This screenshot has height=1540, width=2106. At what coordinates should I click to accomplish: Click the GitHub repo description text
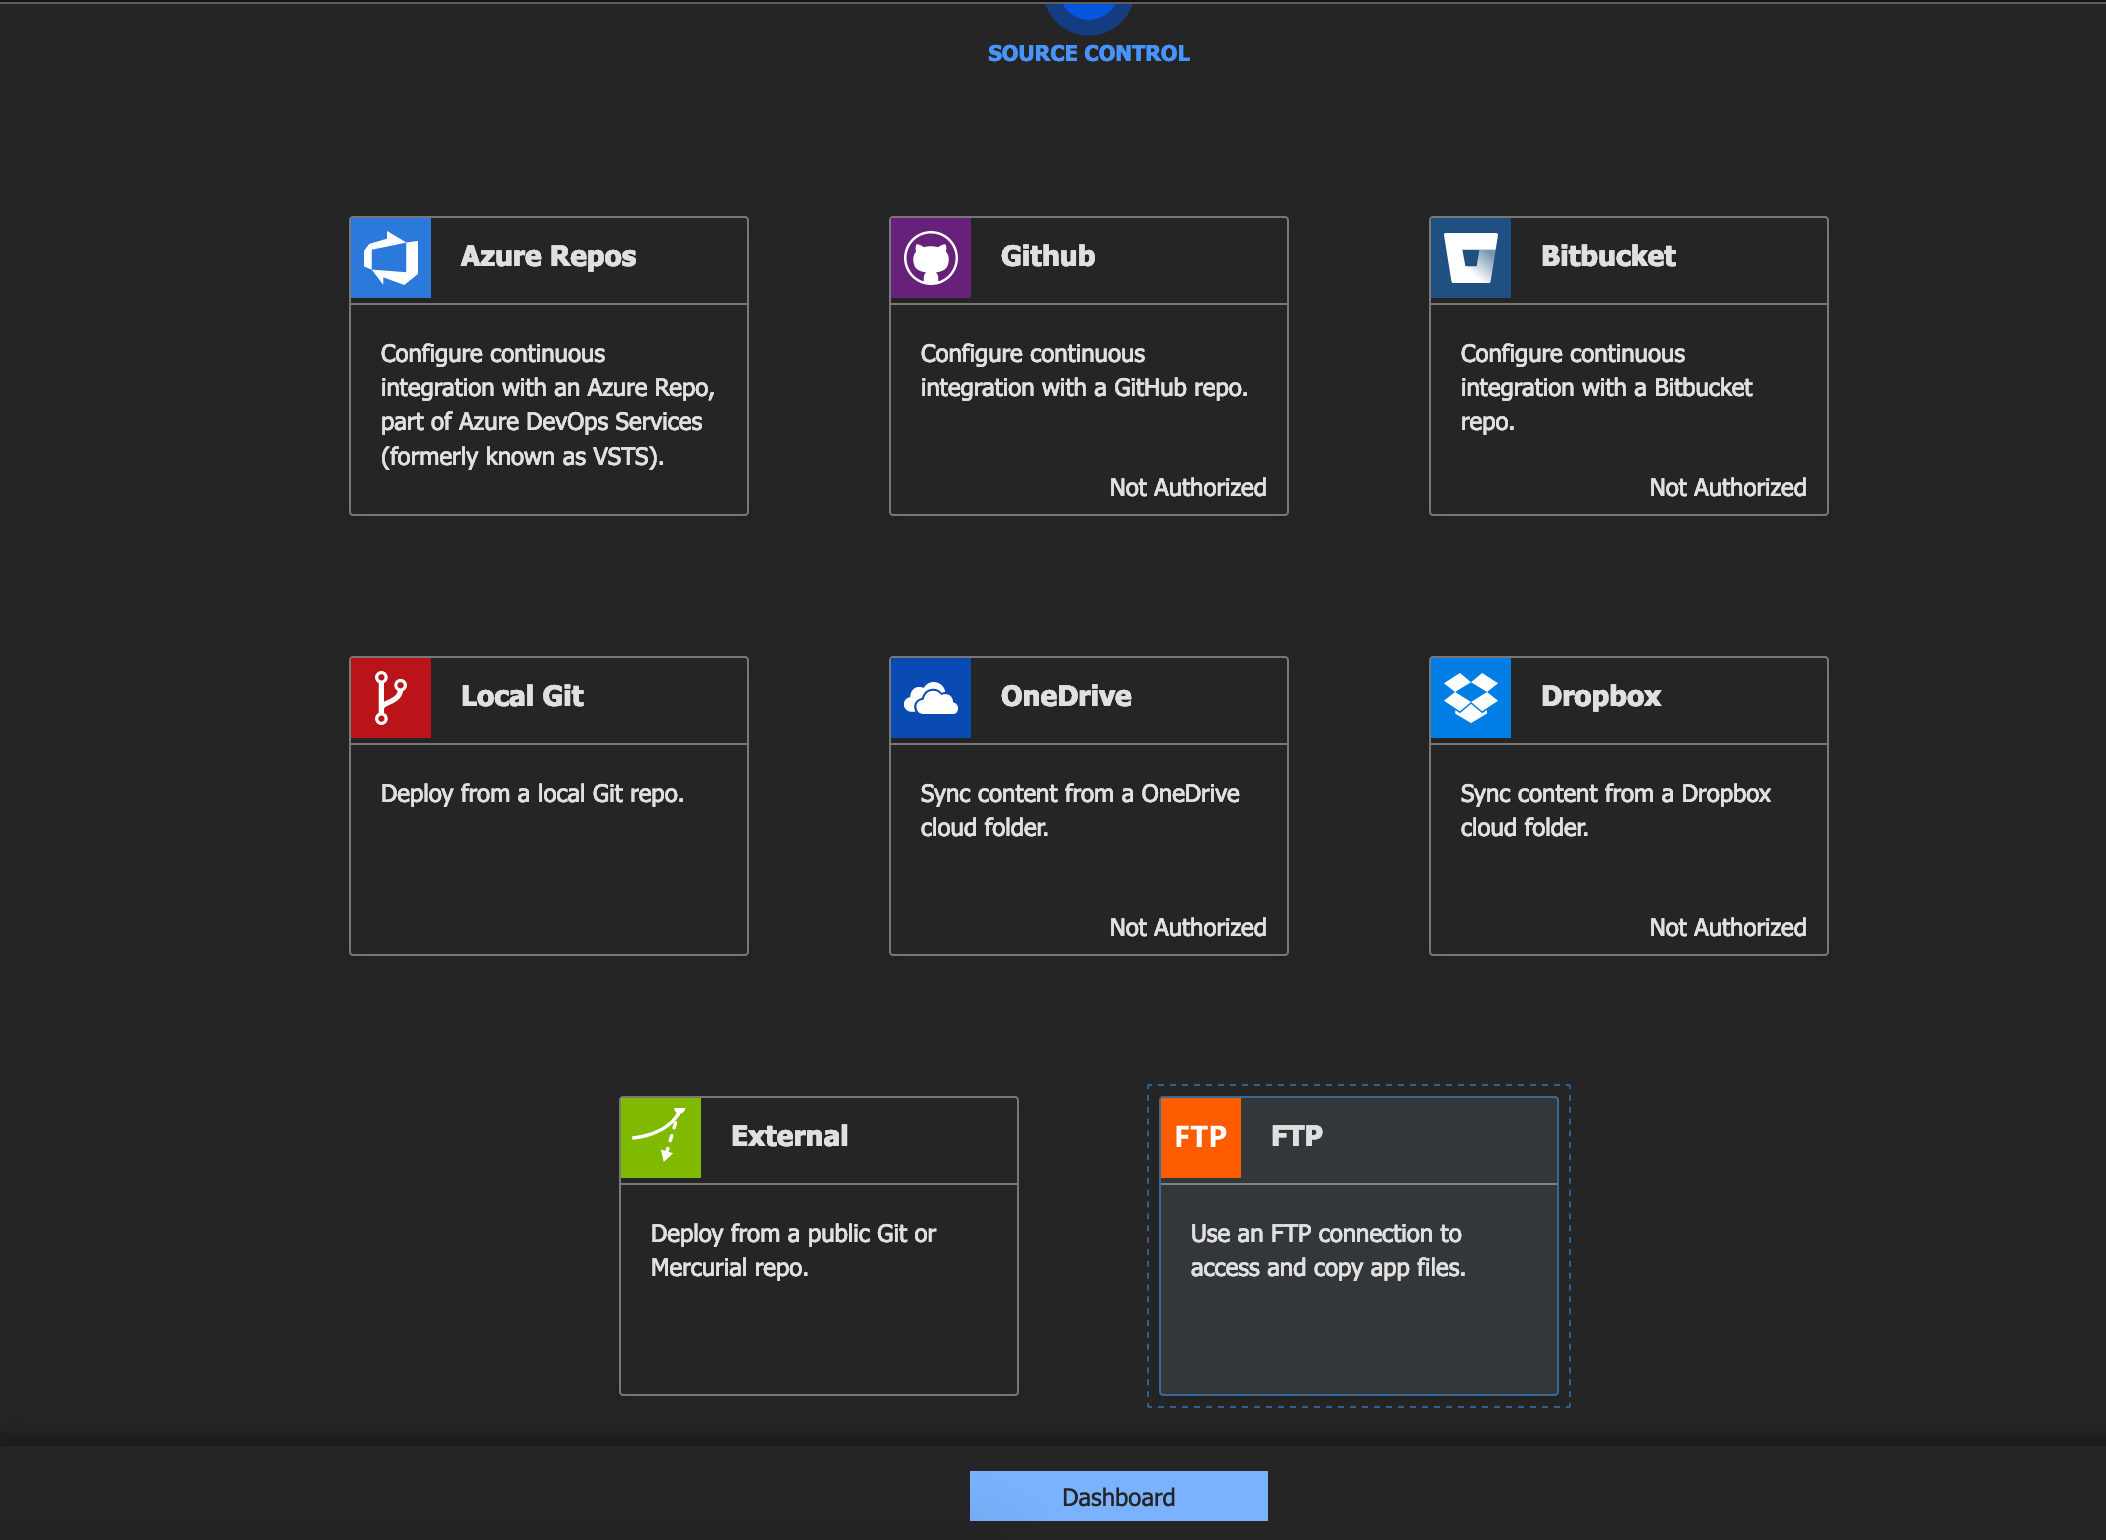tap(1084, 371)
